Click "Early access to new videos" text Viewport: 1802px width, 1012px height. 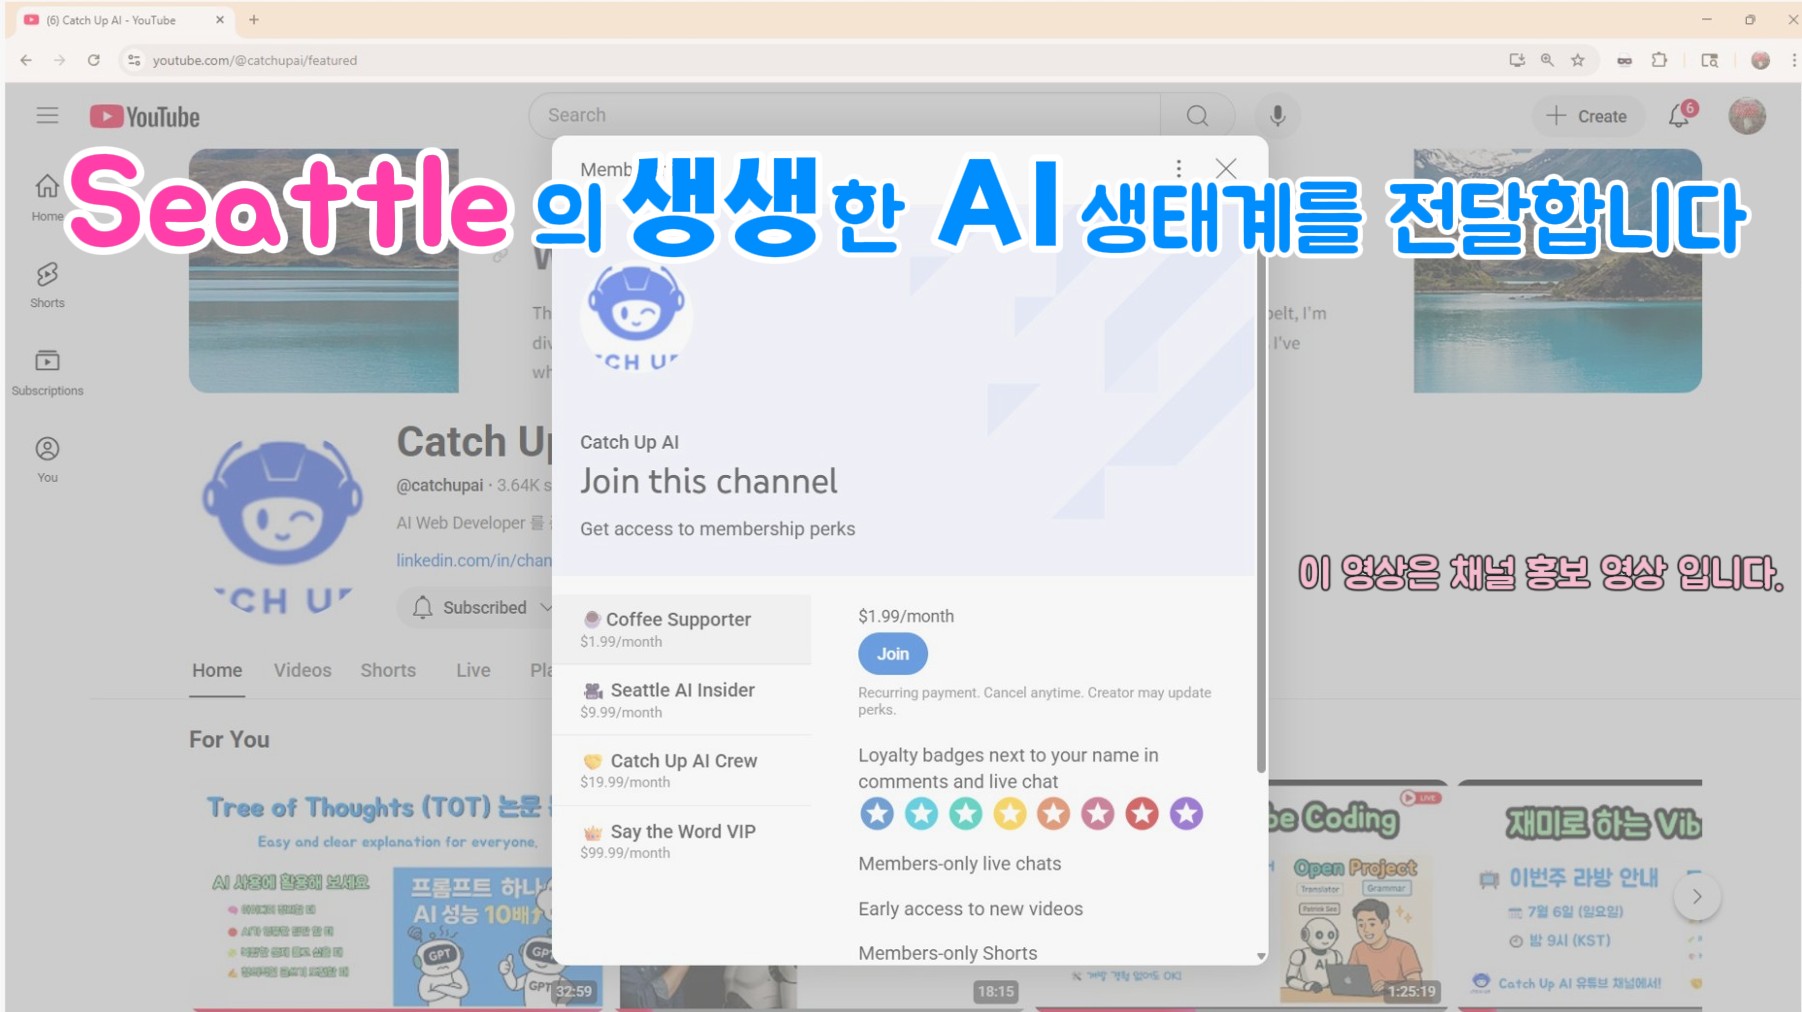point(970,909)
